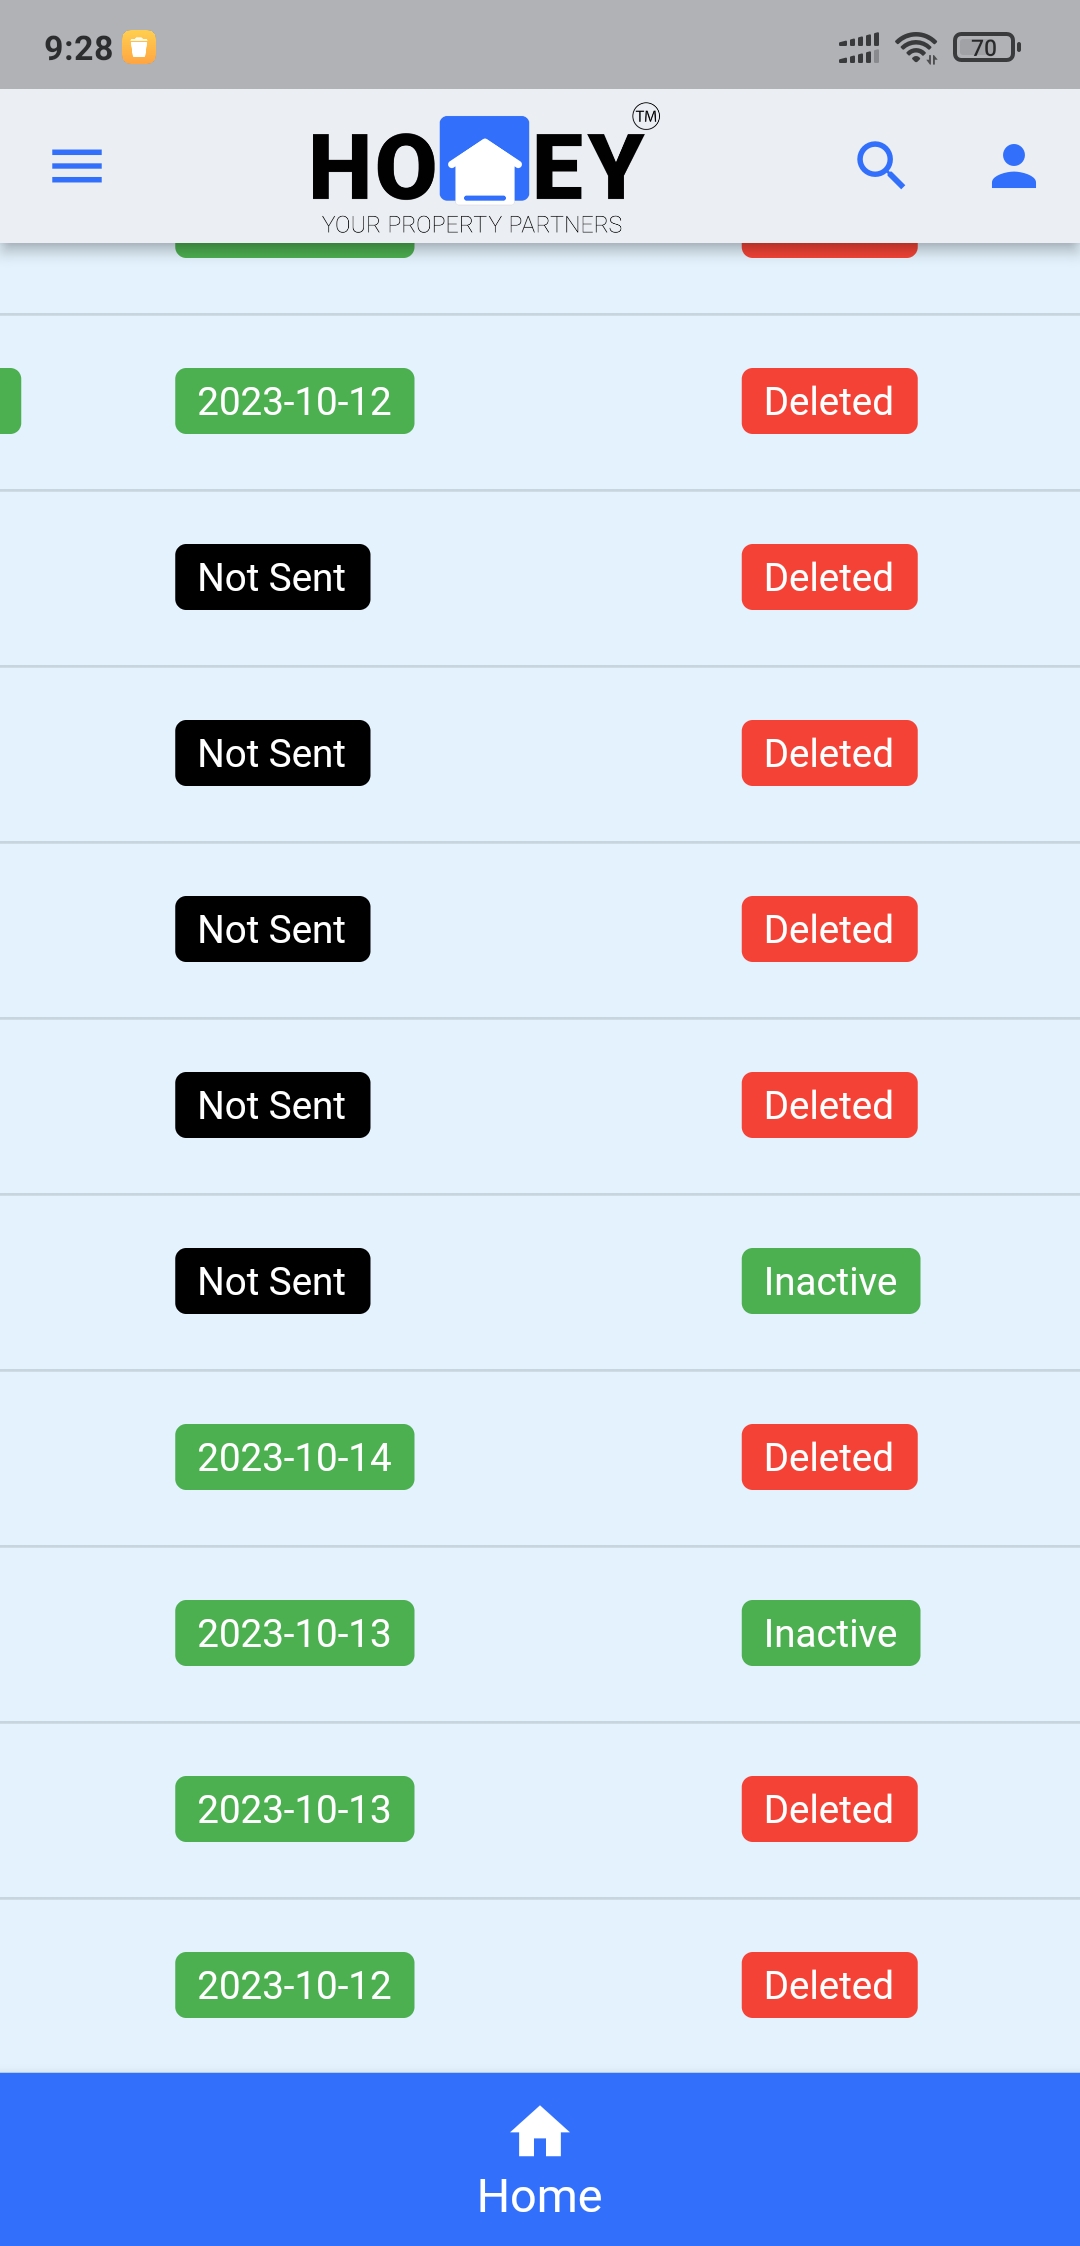The image size is (1080, 2246).
Task: Tap the uppermost 2023-10-12 date badge
Action: point(295,401)
